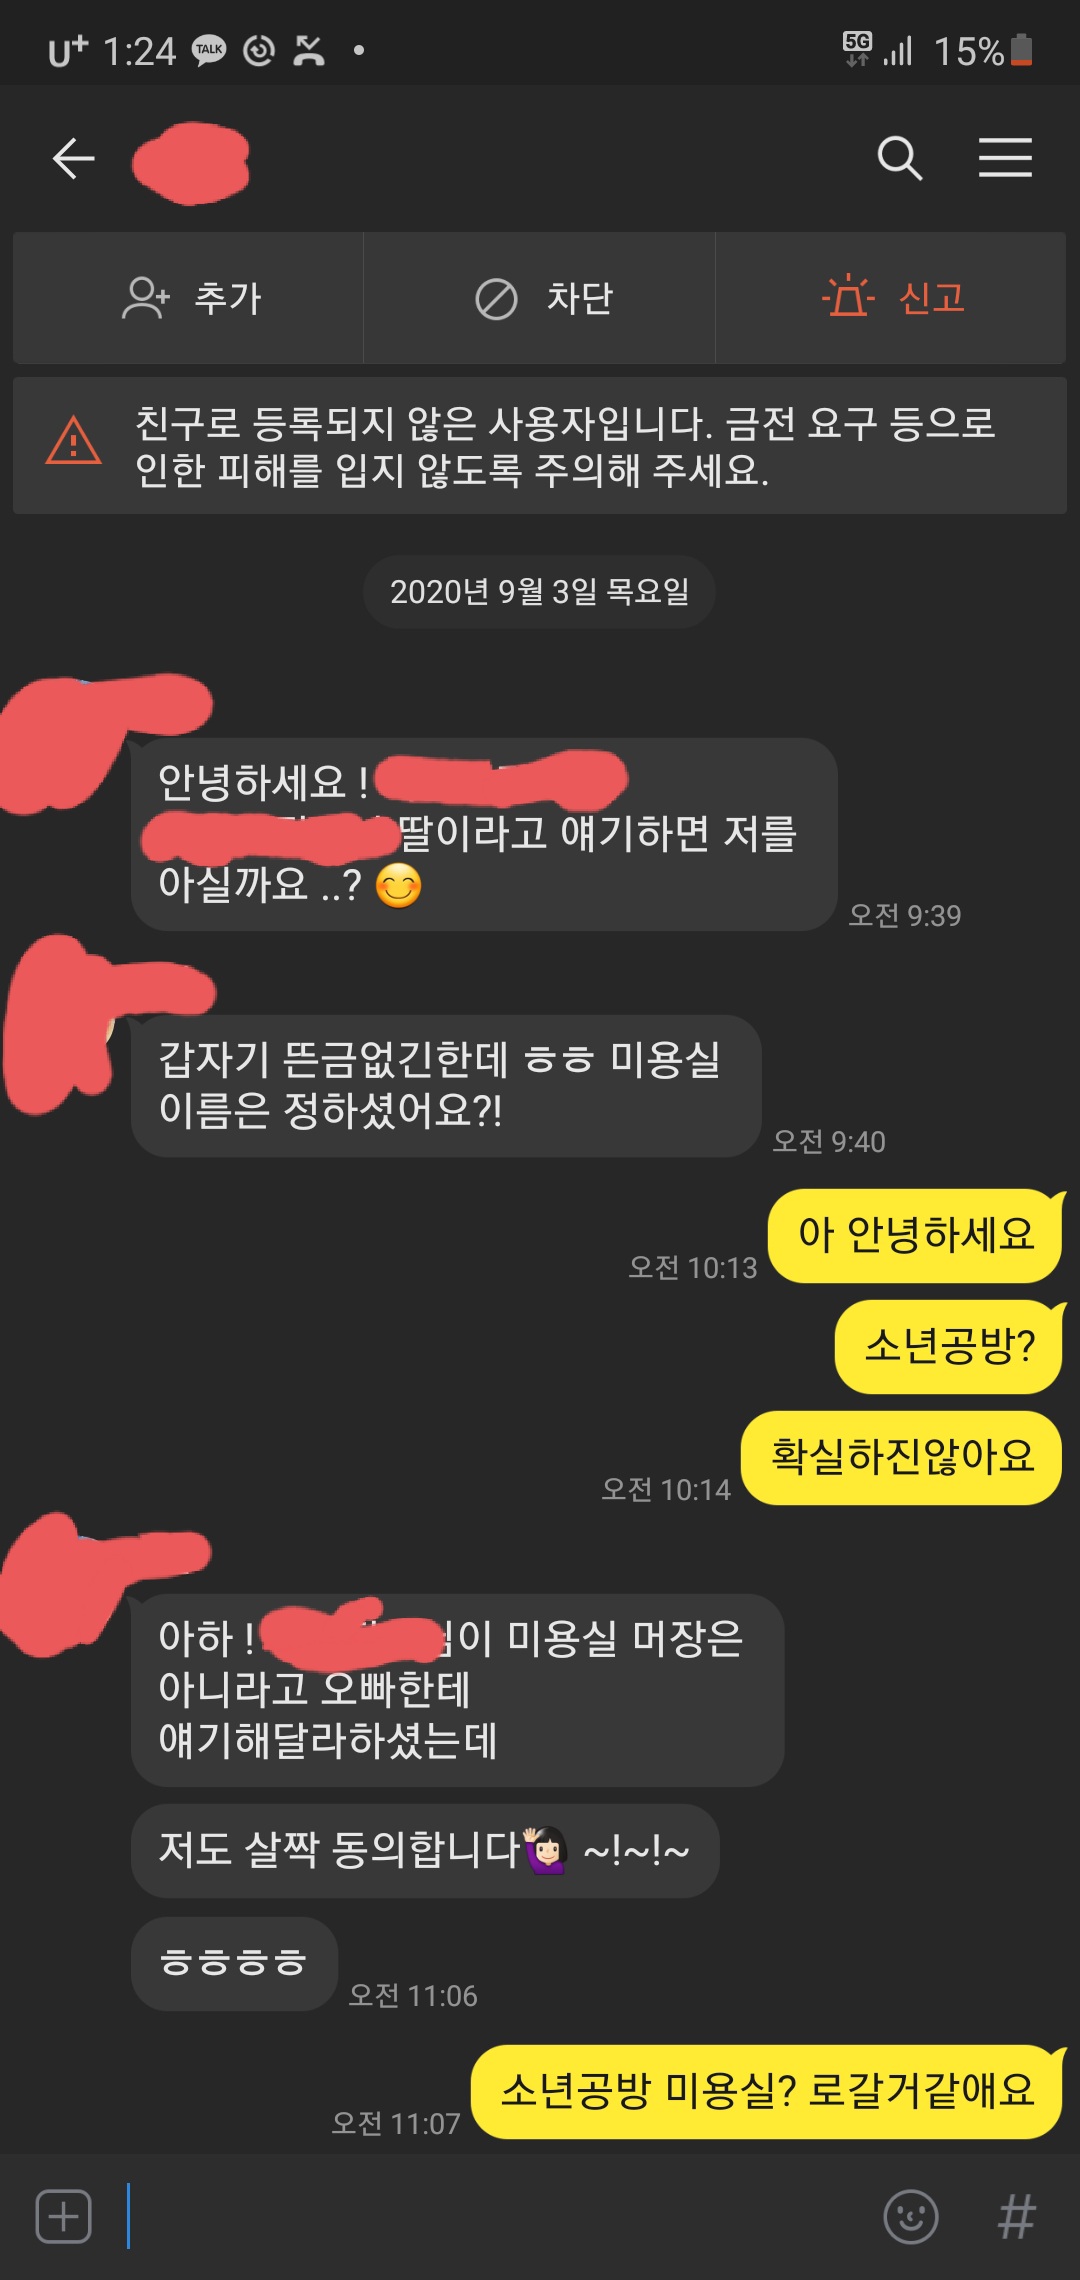Image resolution: width=1080 pixels, height=2280 pixels.
Task: Tap the 2020년 9월 3일 date label
Action: [540, 592]
